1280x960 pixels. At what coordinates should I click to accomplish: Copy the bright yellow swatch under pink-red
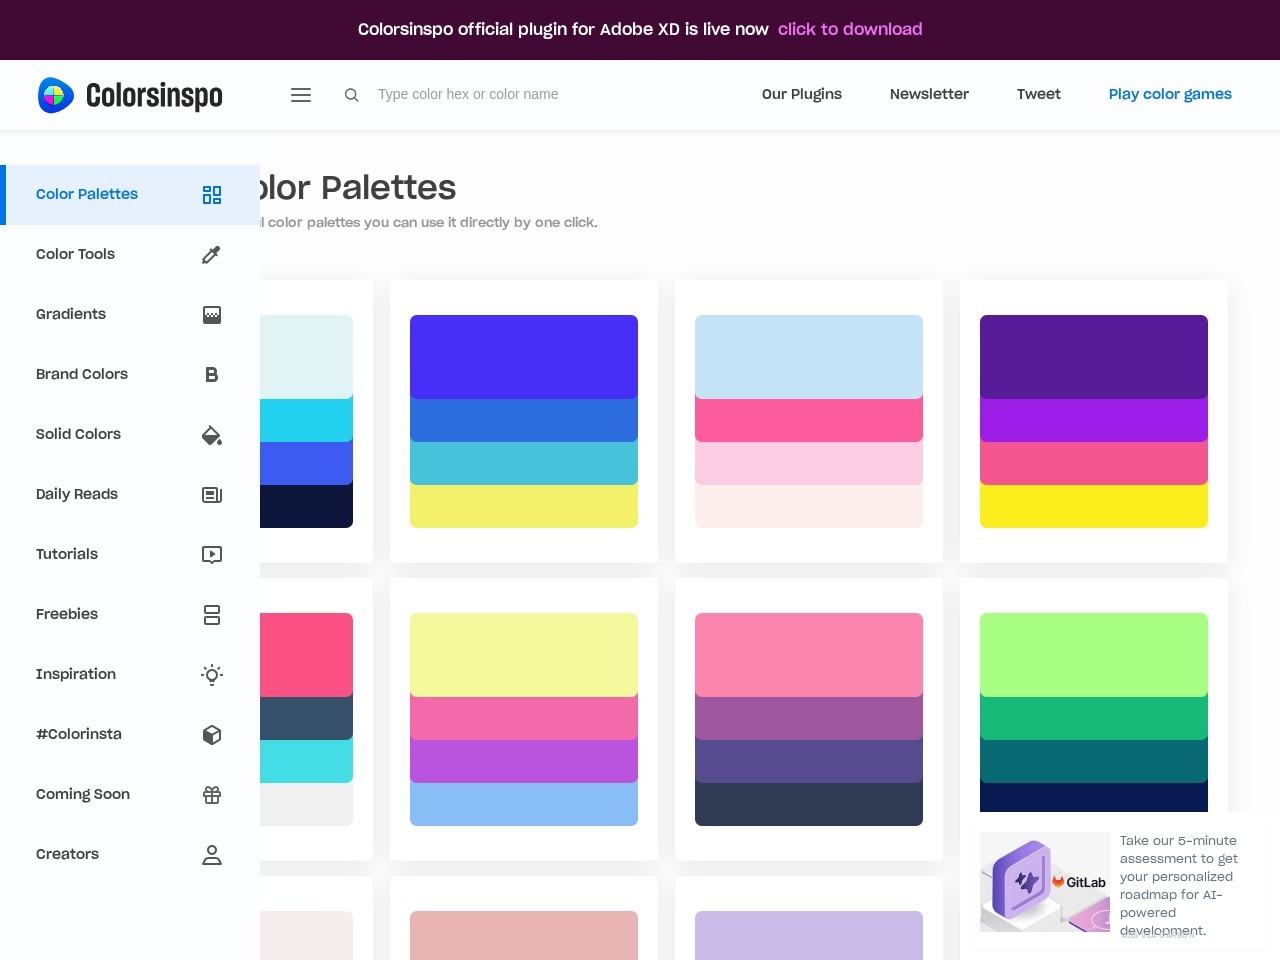pos(1094,506)
